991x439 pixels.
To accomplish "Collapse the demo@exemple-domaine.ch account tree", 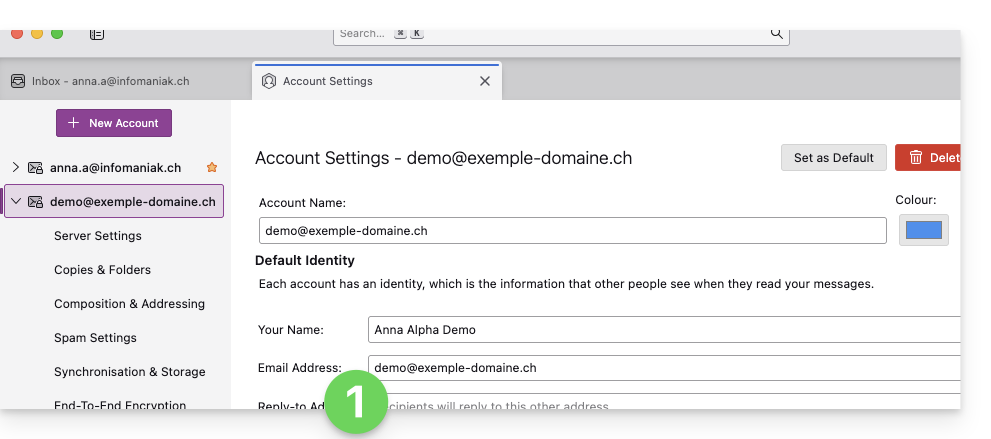I will click(x=15, y=202).
